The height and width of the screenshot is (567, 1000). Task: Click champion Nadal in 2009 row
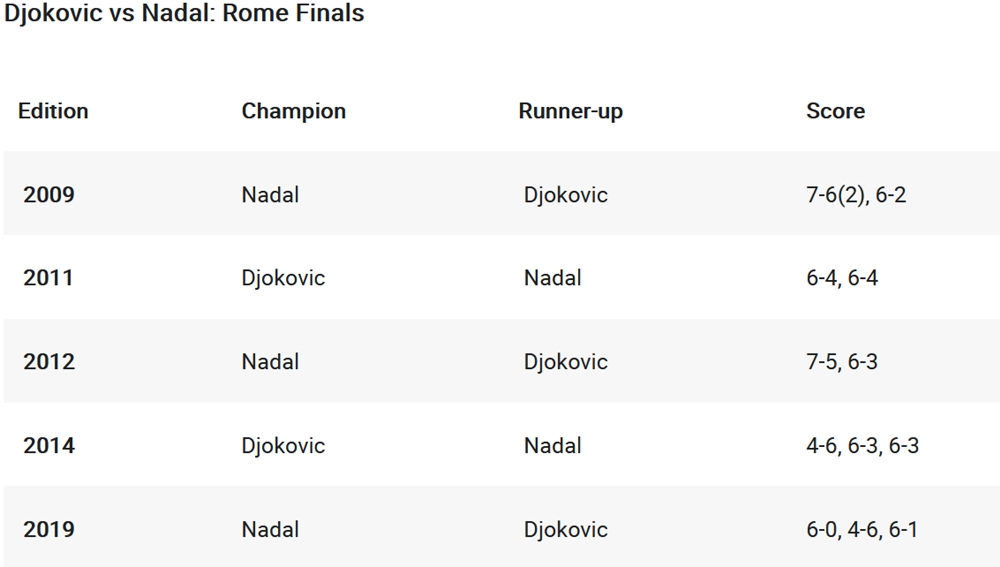click(270, 194)
